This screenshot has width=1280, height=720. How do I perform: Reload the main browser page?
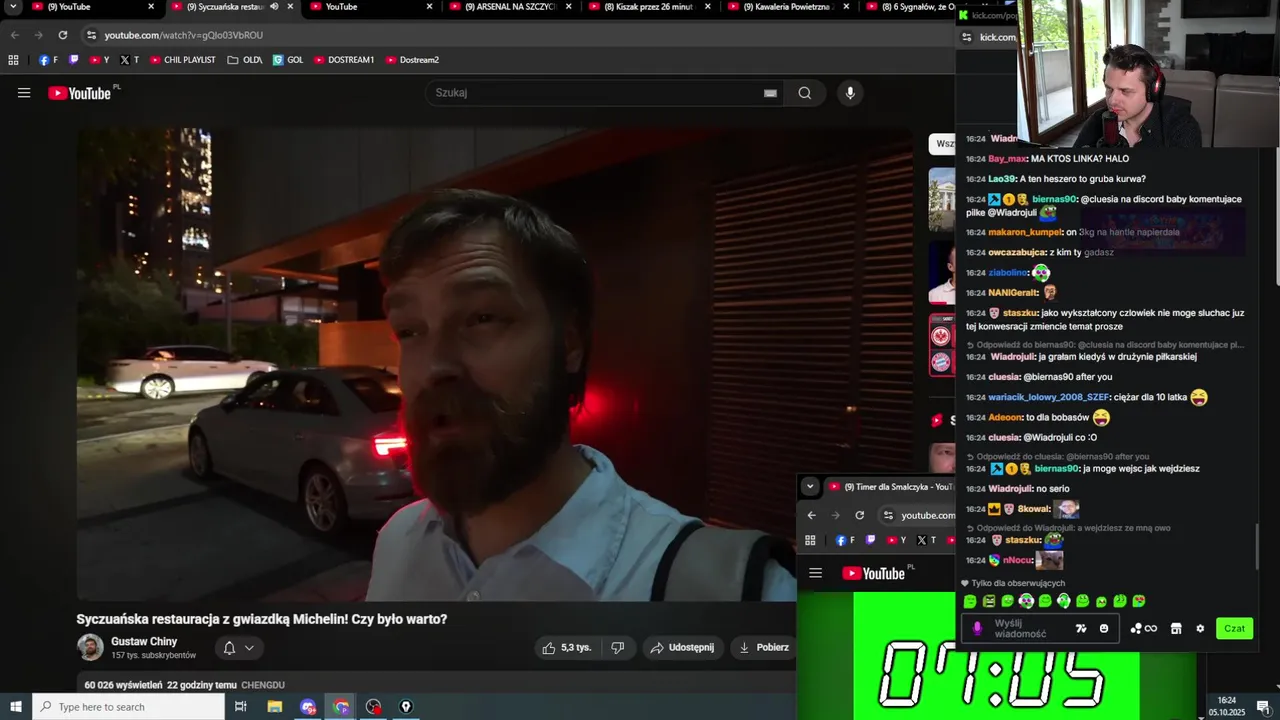tap(62, 35)
